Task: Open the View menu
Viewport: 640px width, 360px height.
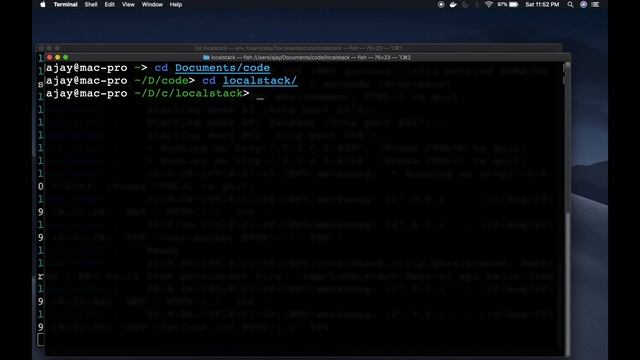Action: click(x=128, y=4)
